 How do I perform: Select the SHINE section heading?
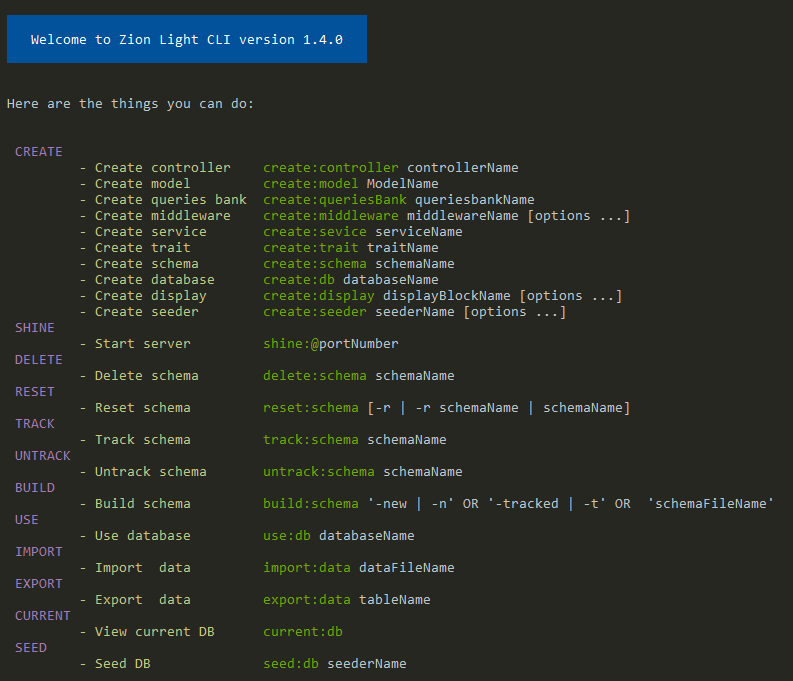(34, 328)
